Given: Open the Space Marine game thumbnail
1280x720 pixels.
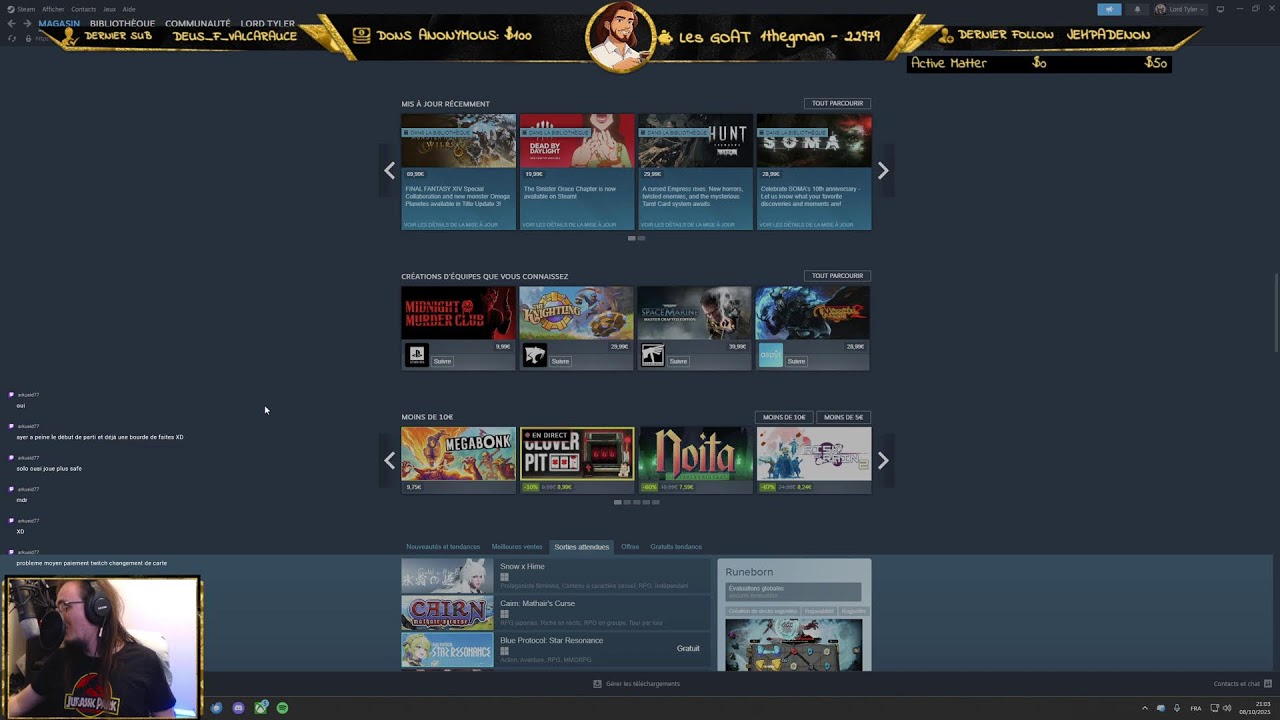Looking at the screenshot, I should (695, 313).
